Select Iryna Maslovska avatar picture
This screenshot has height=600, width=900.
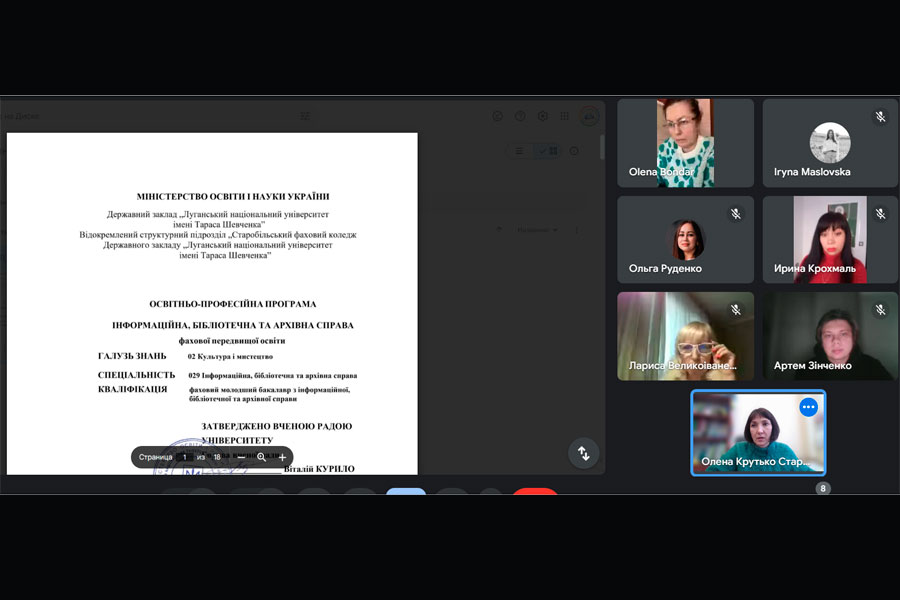pos(830,142)
